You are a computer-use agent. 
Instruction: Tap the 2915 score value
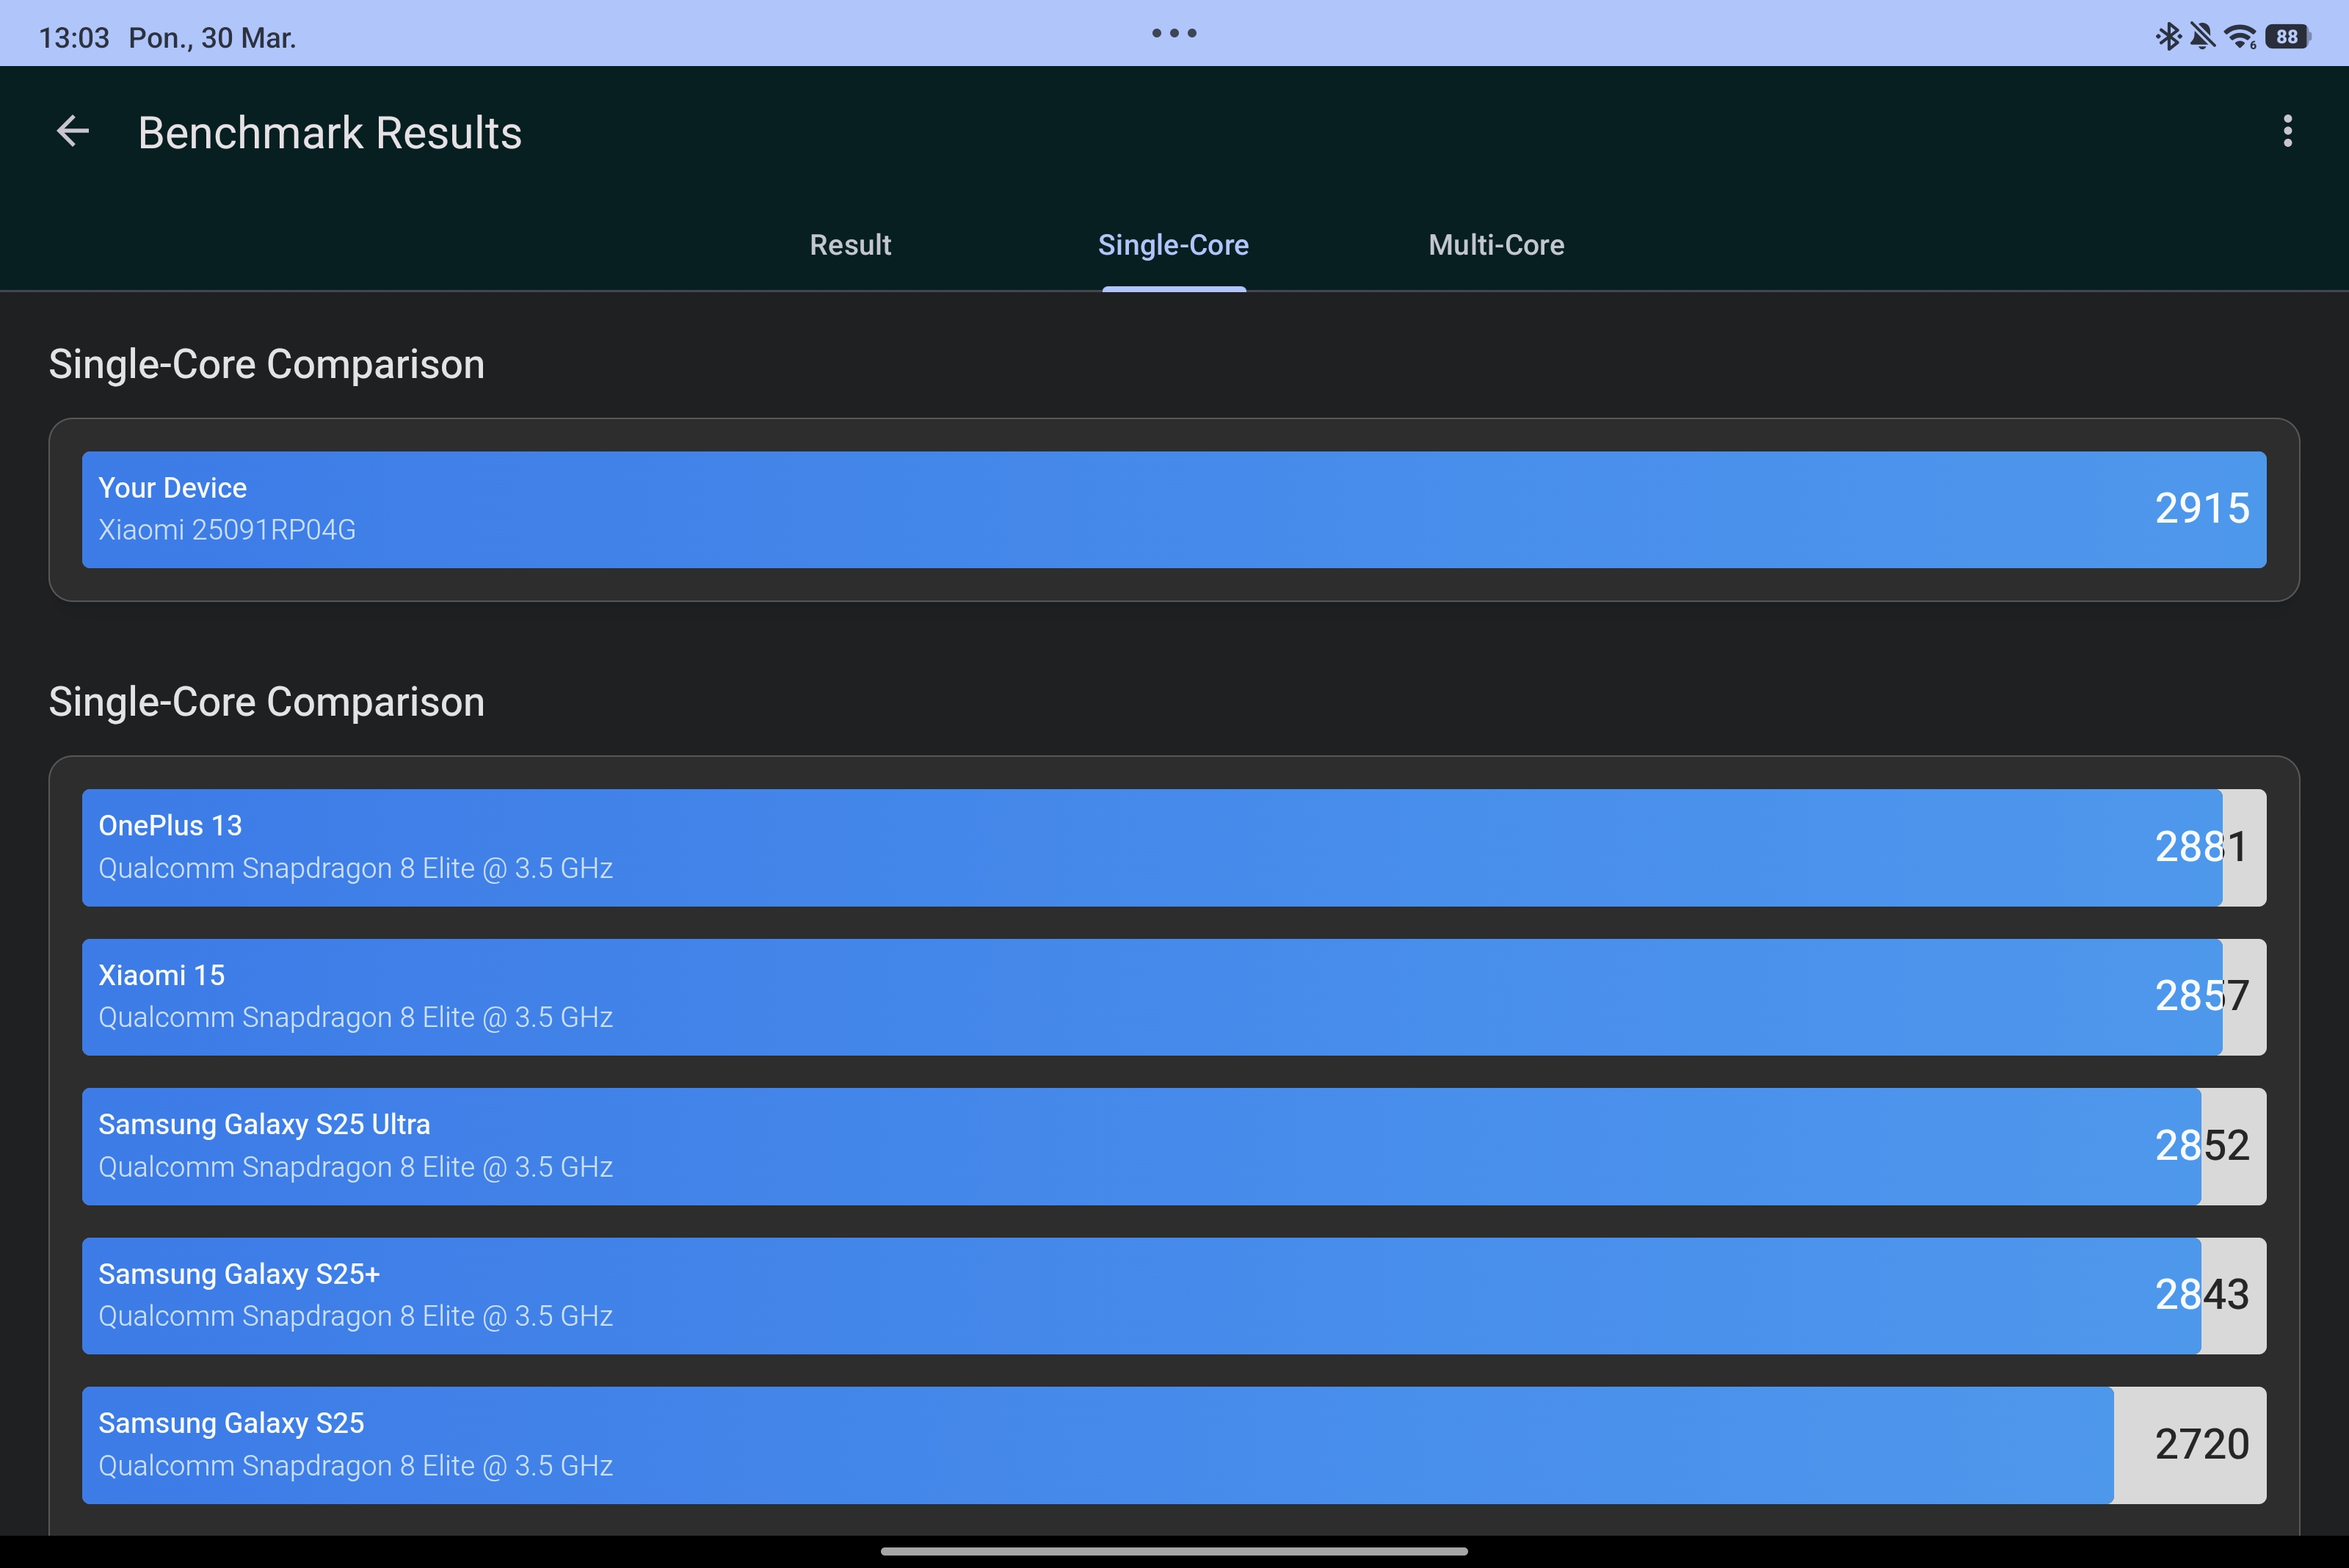click(x=2201, y=509)
